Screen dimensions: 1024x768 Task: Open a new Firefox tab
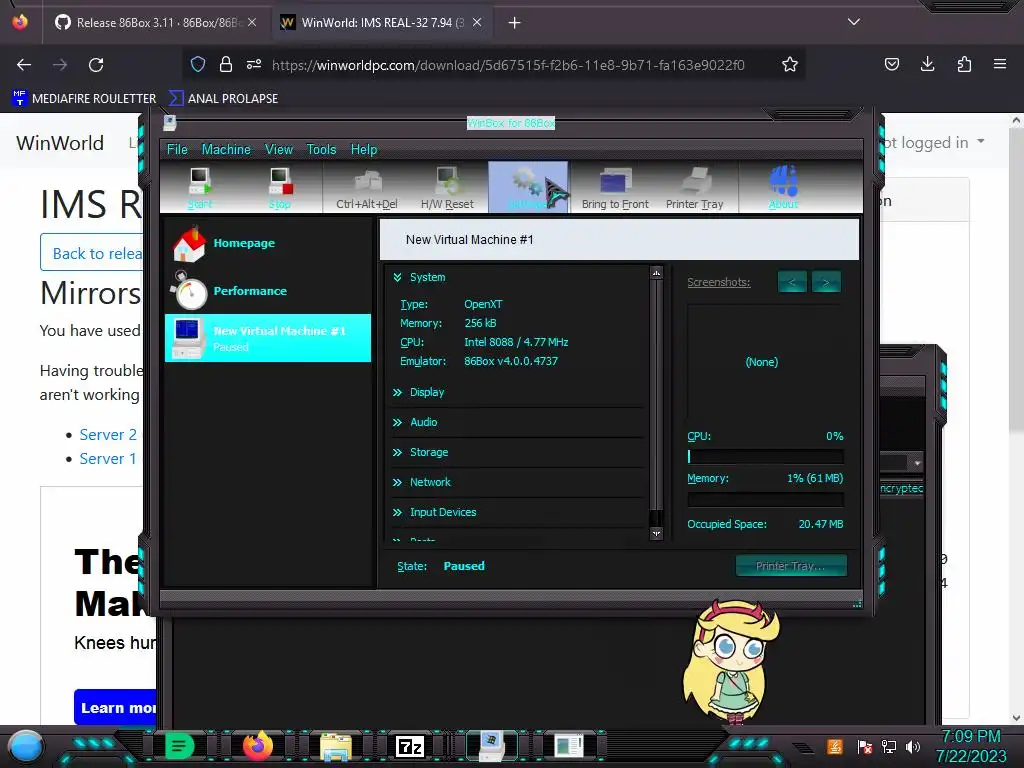tap(515, 23)
